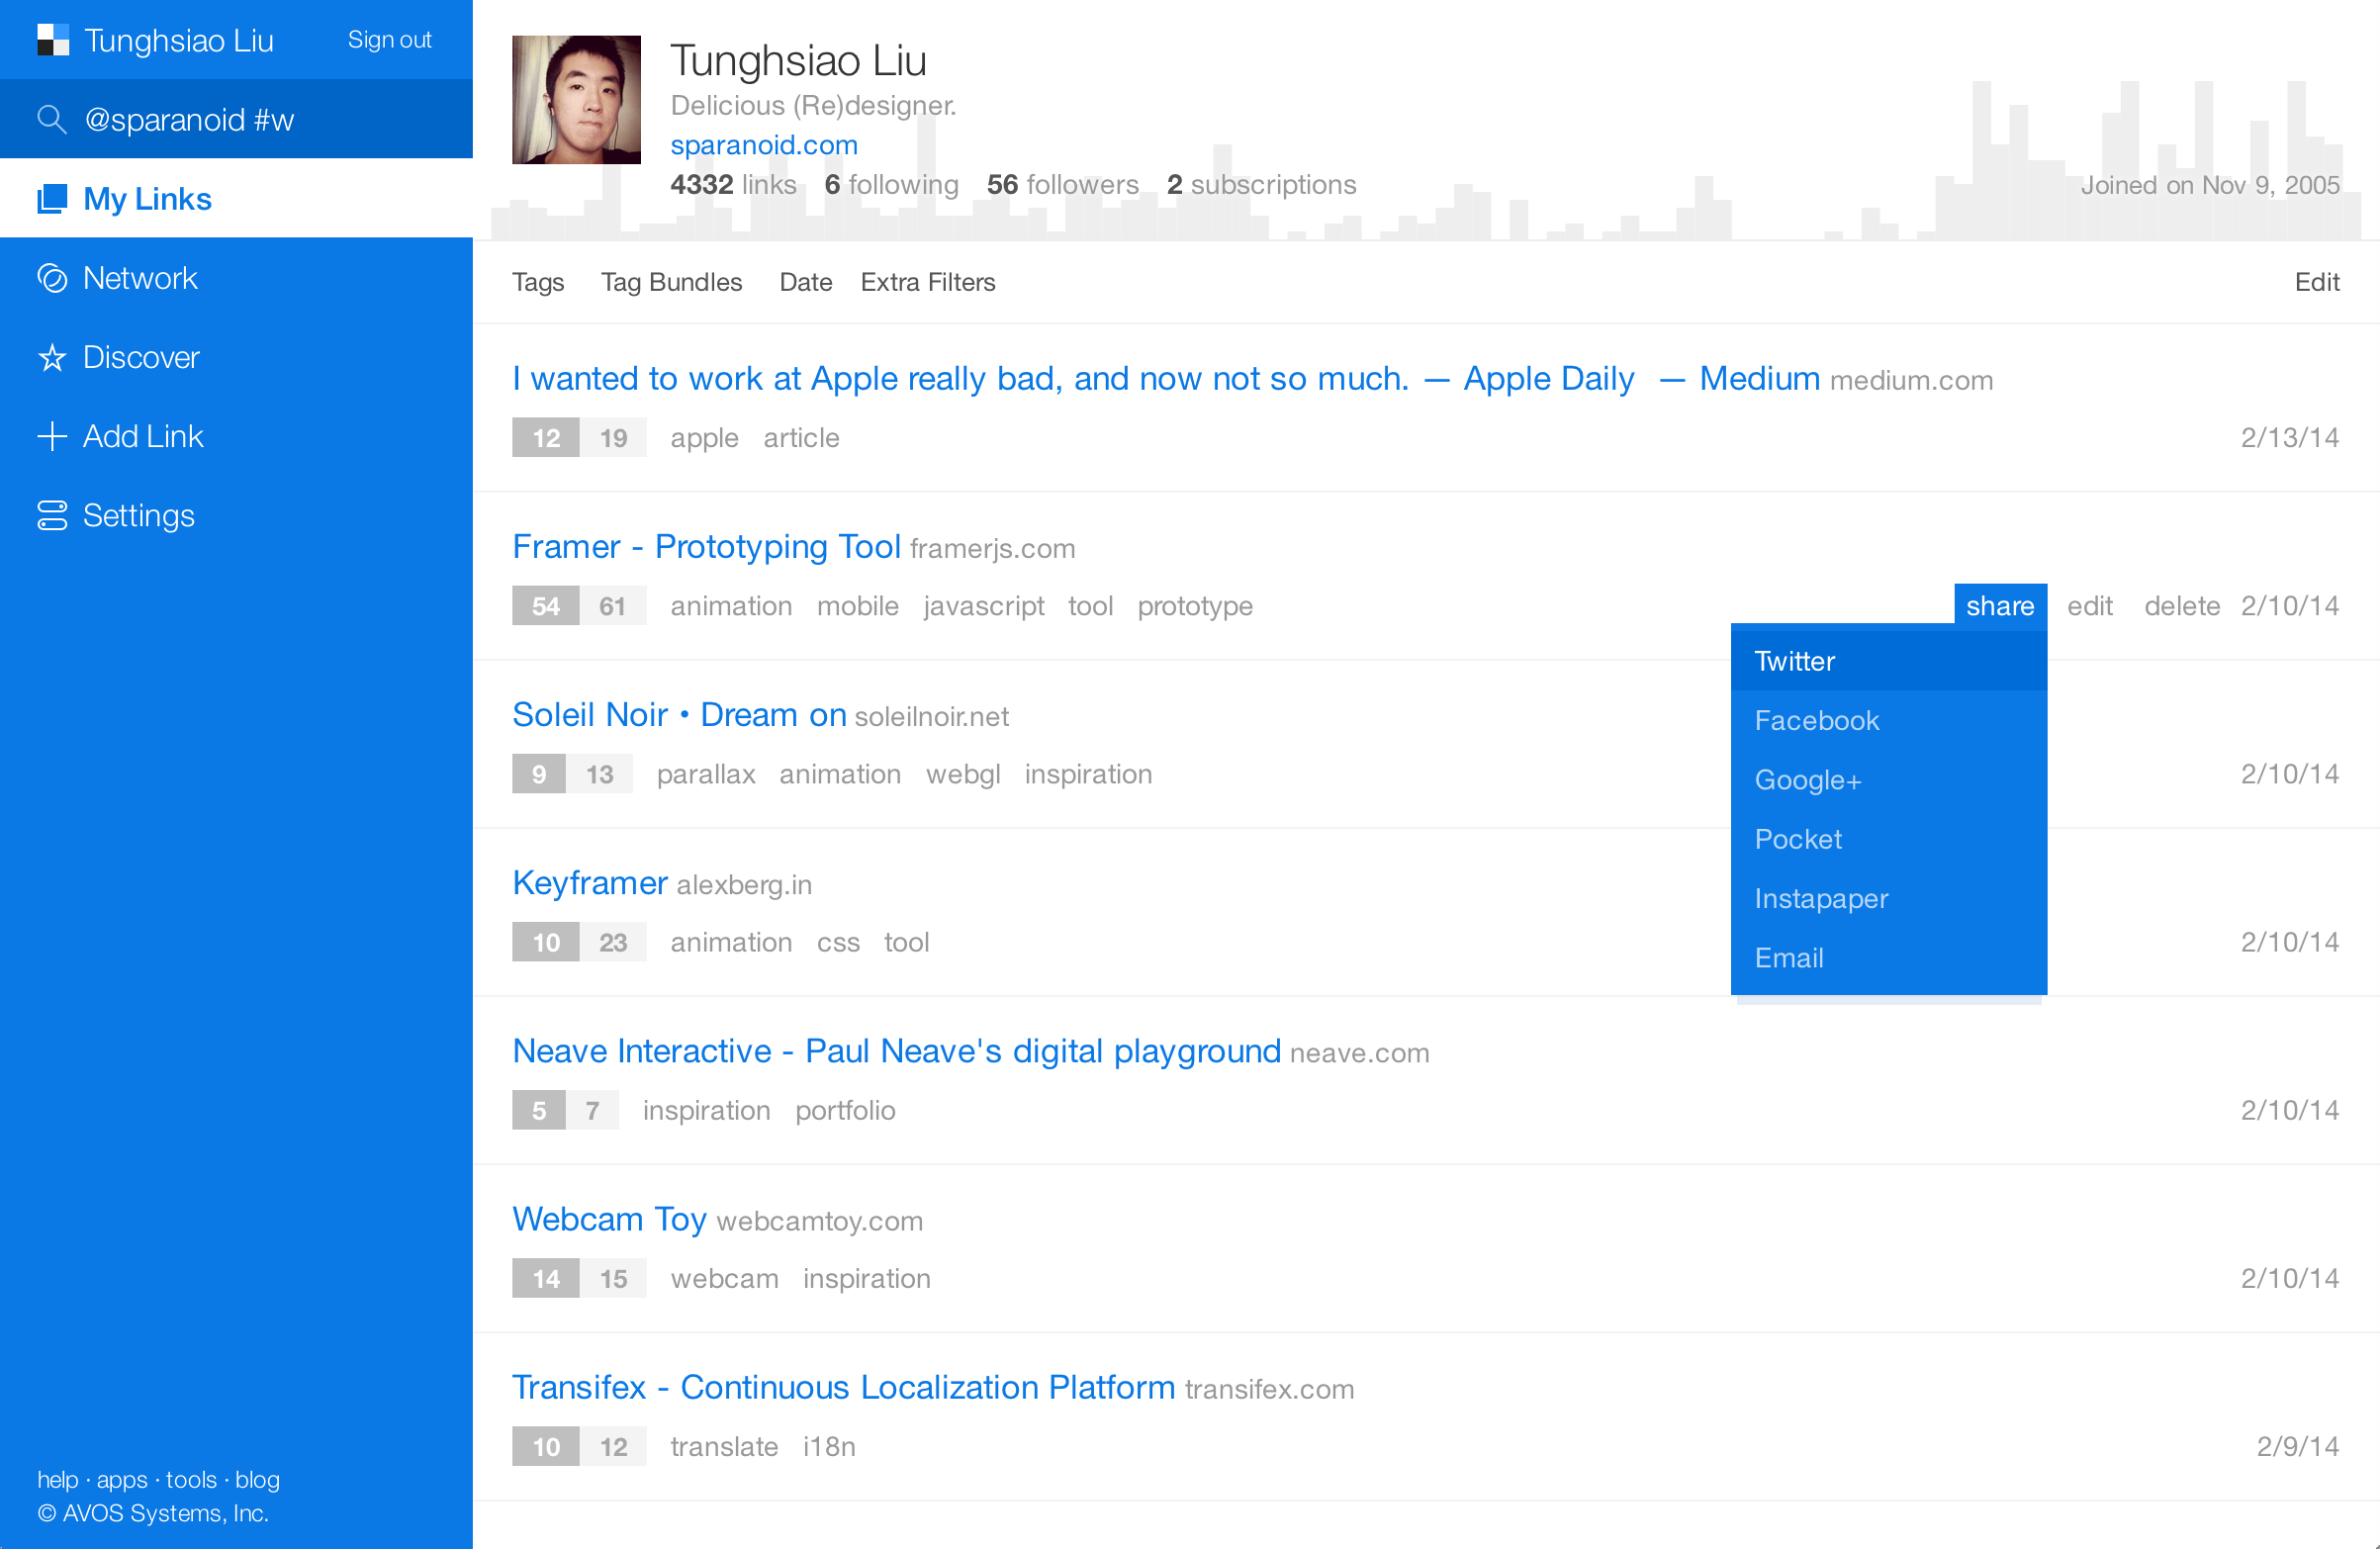Screen dimensions: 2380x1549
Task: Share to Pocket from dropdown
Action: pos(1888,839)
